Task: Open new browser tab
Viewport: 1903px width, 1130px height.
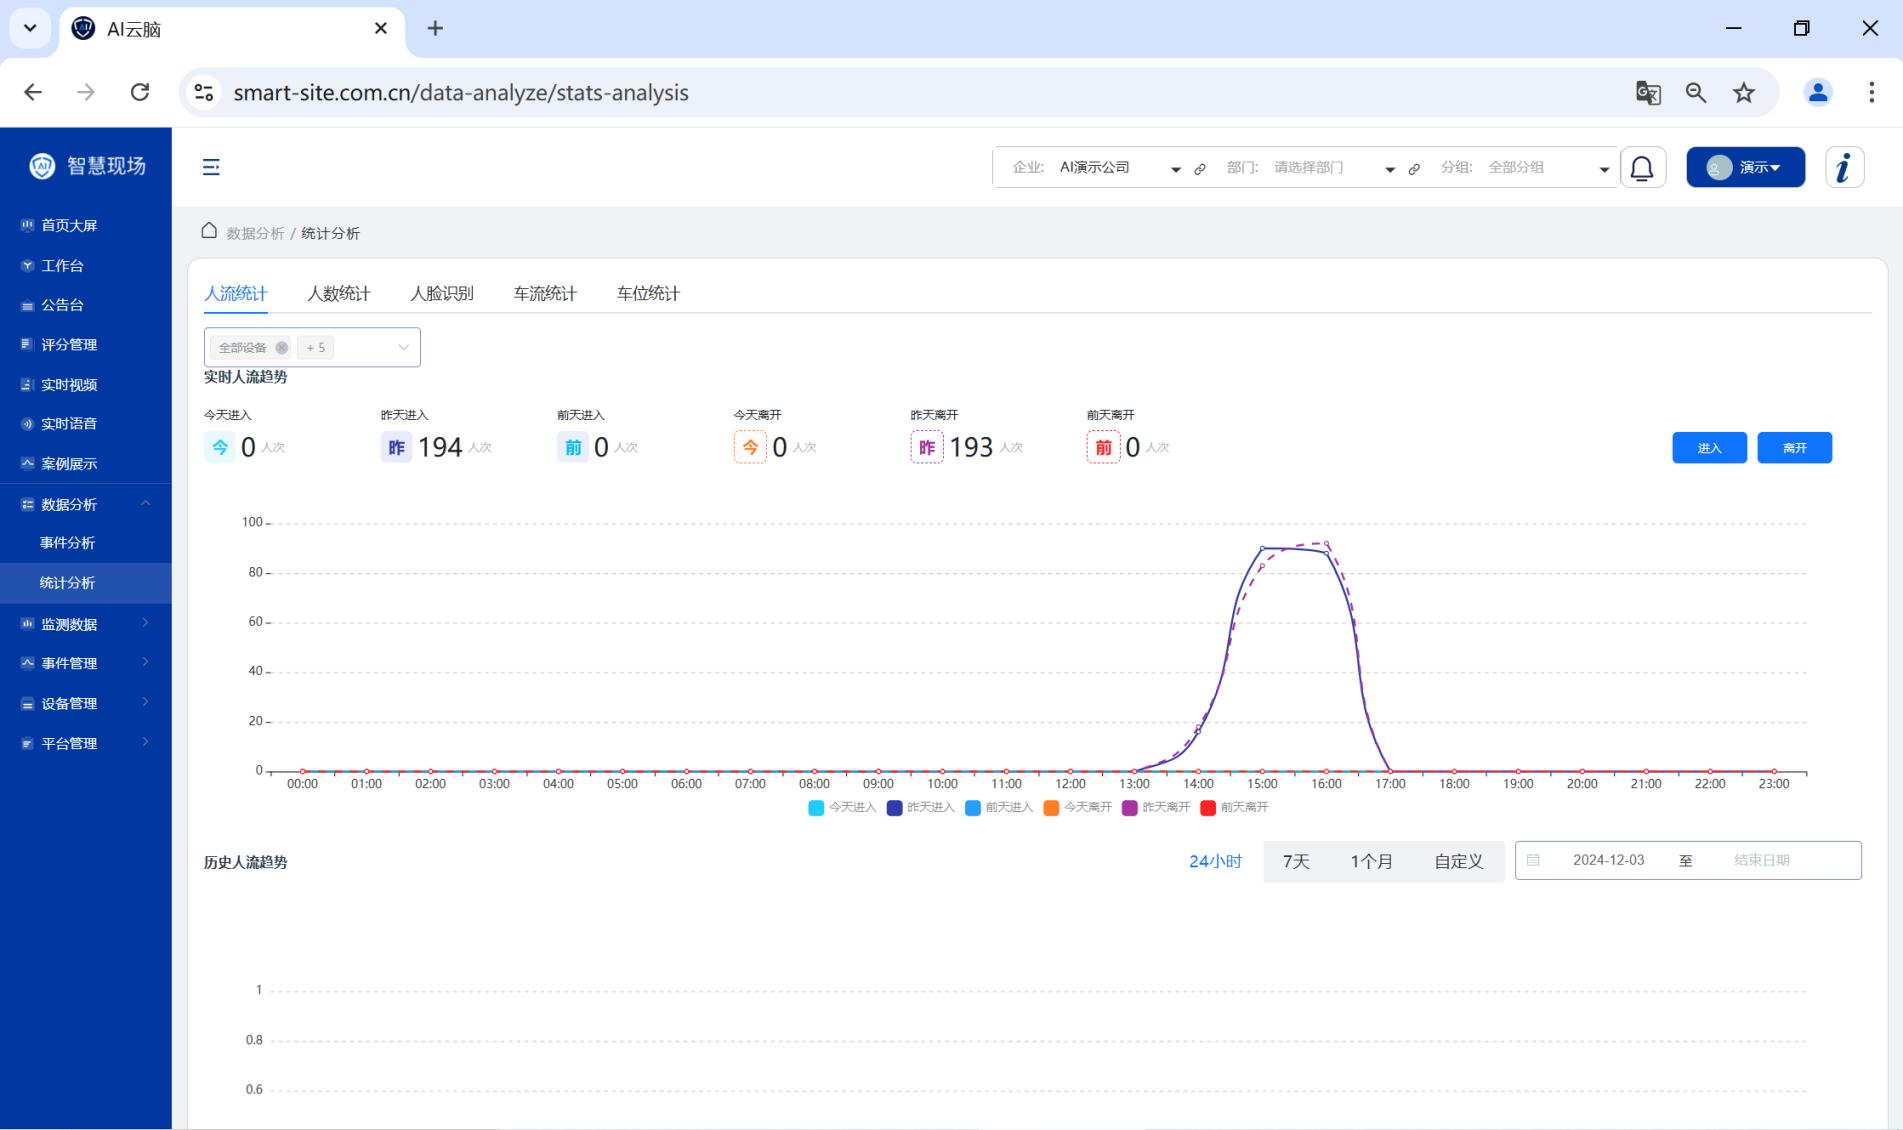Action: [435, 29]
